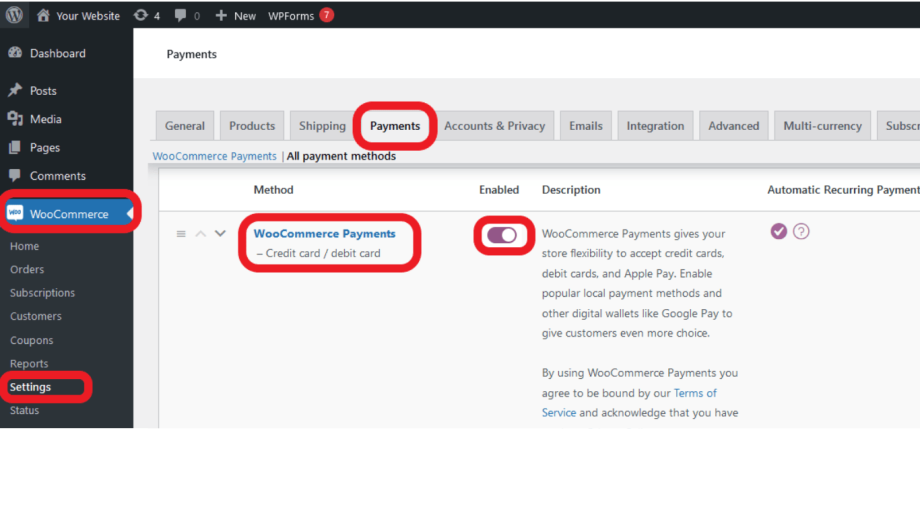Open Dashboard in the sidebar
This screenshot has height=517, width=920.
point(58,53)
